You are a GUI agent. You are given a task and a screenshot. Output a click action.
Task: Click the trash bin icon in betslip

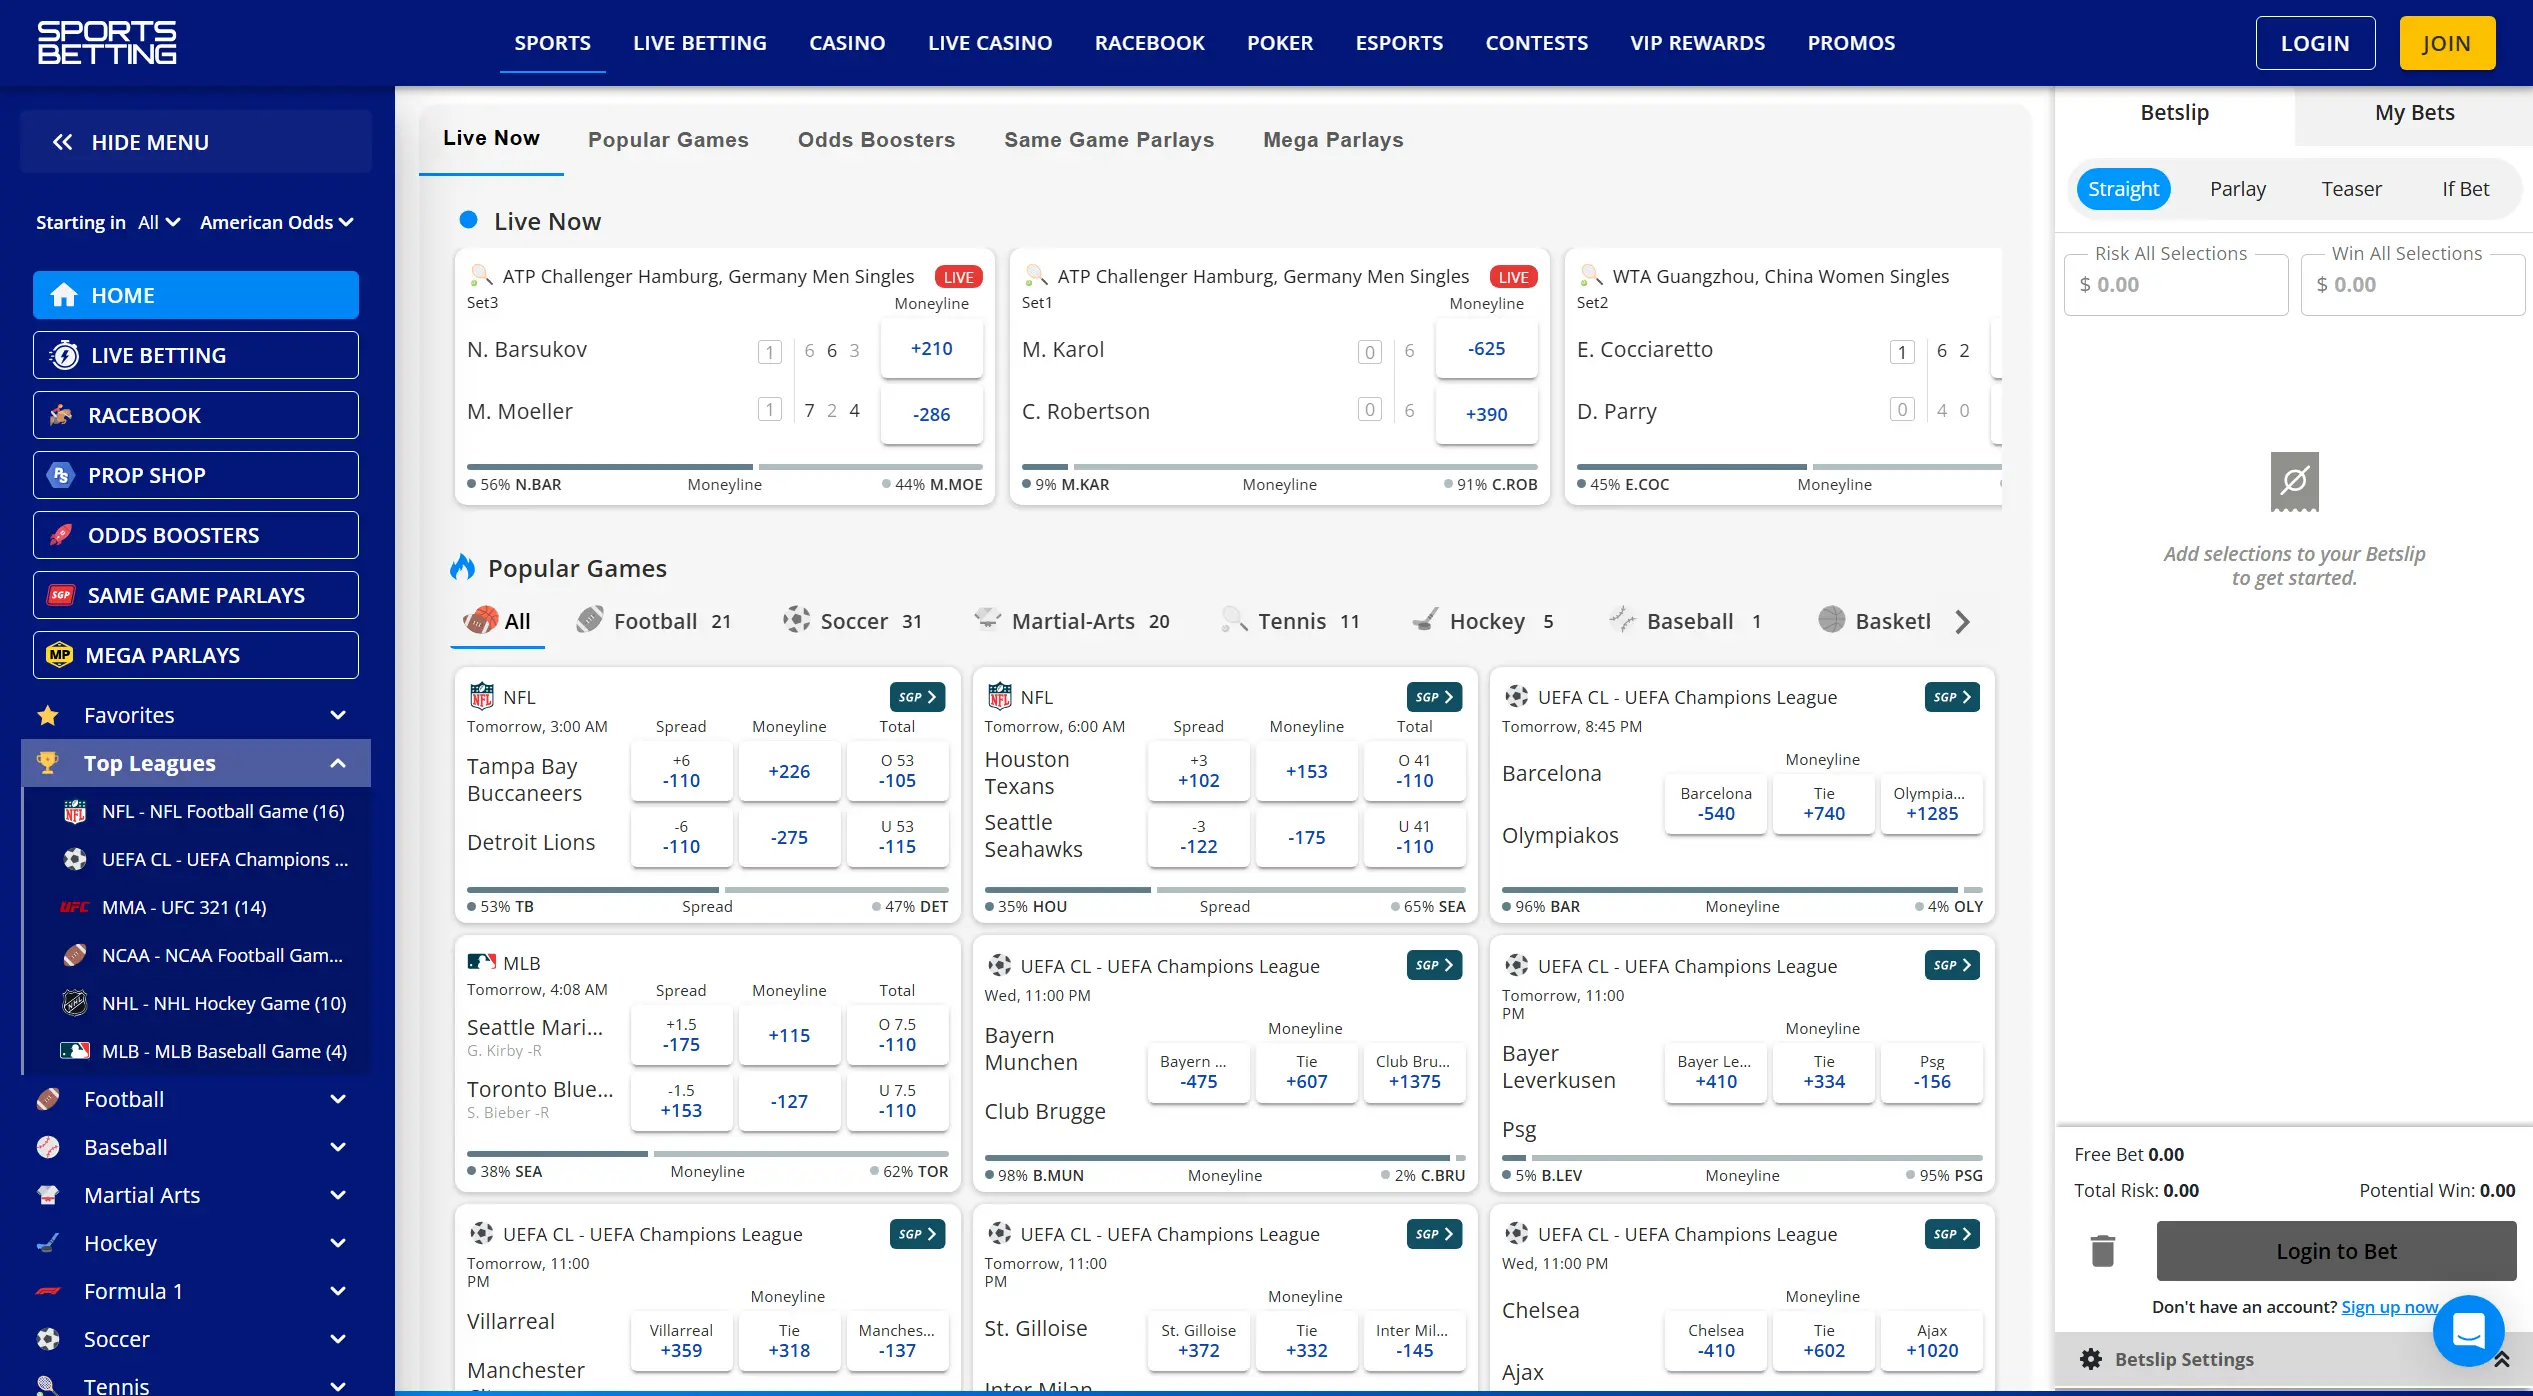(2102, 1251)
